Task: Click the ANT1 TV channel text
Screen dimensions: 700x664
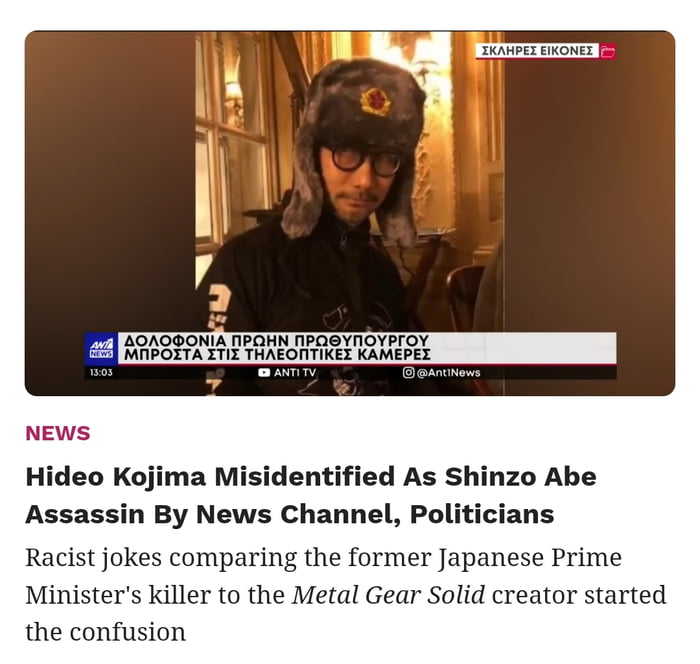Action: [x=295, y=372]
